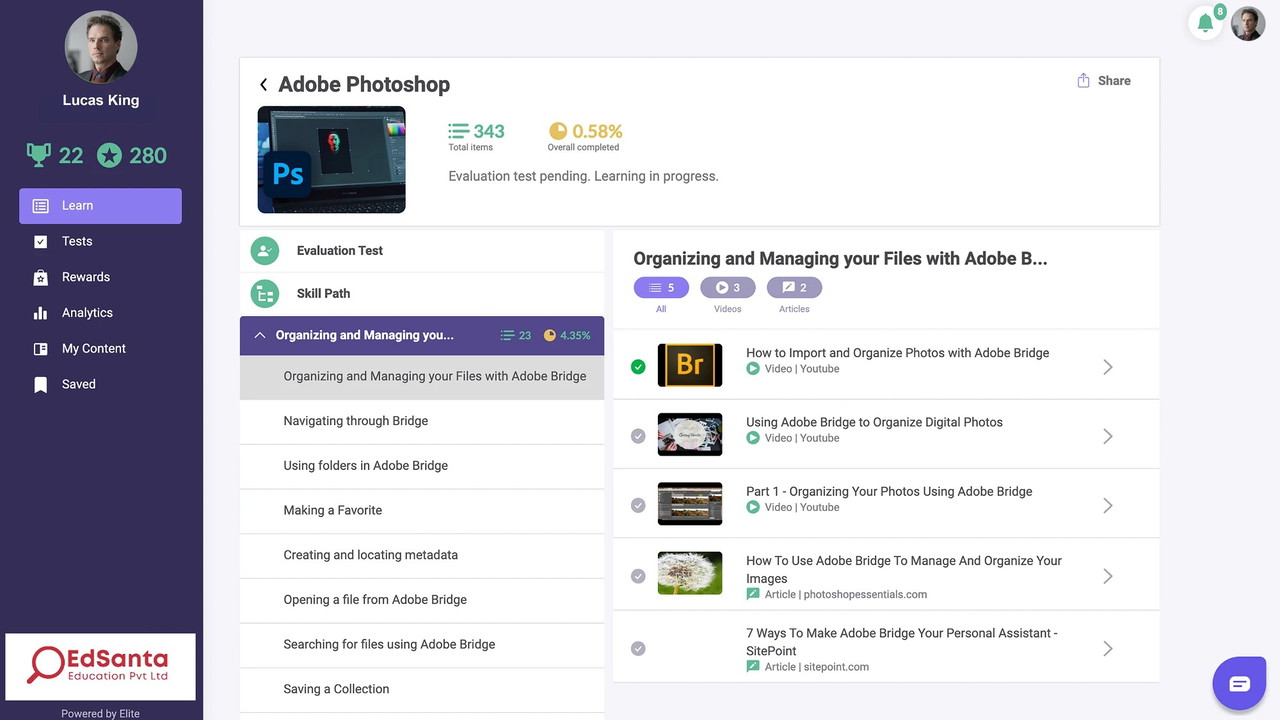
Task: Click the user avatar in top right
Action: [x=1248, y=24]
